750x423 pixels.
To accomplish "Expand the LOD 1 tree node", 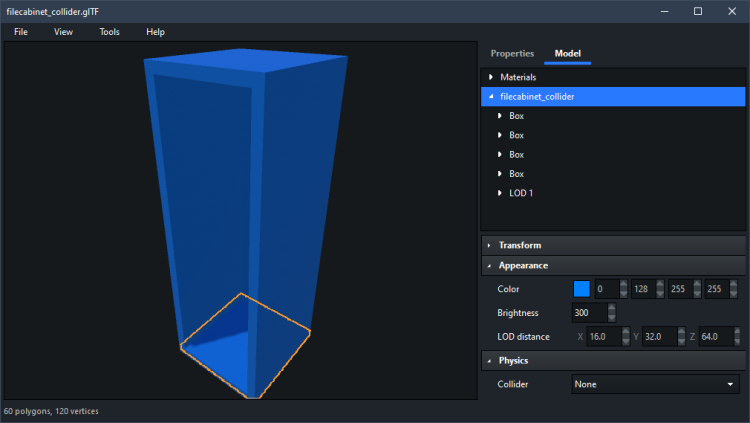I will click(x=499, y=193).
